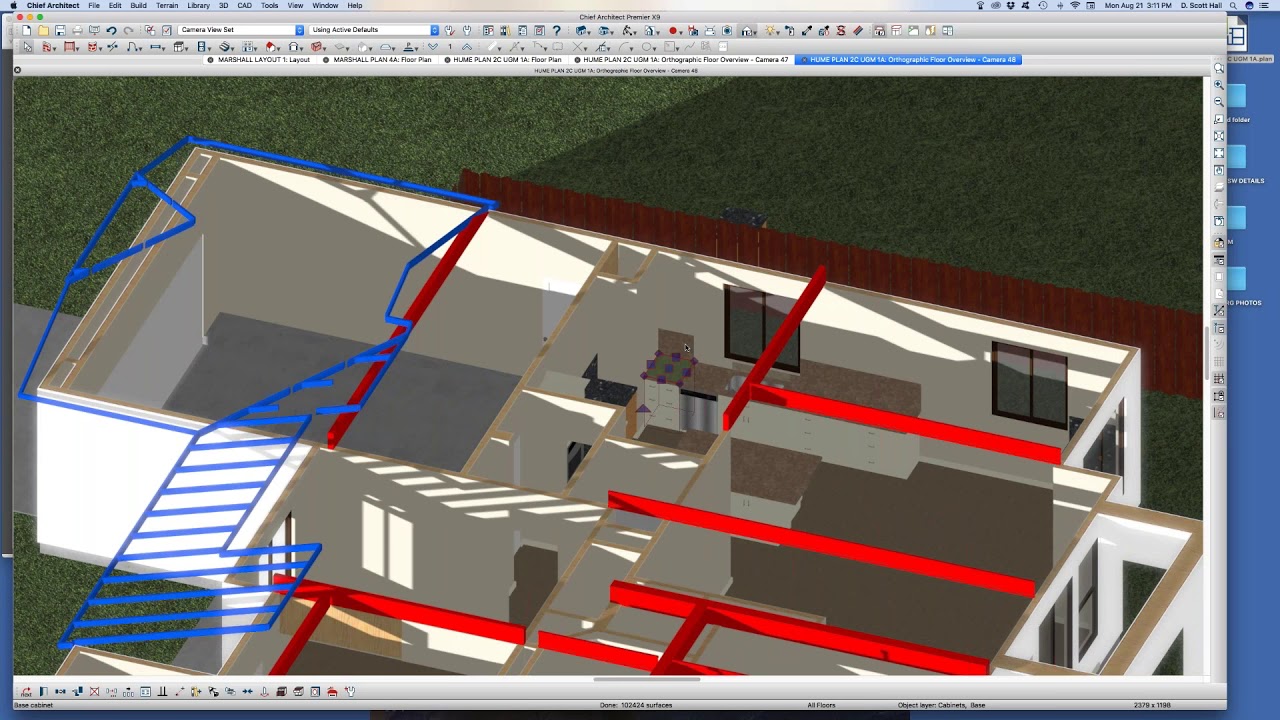Click the wrench icon in bottom edit toolbar
Screen dimensions: 1280x720
[350, 692]
